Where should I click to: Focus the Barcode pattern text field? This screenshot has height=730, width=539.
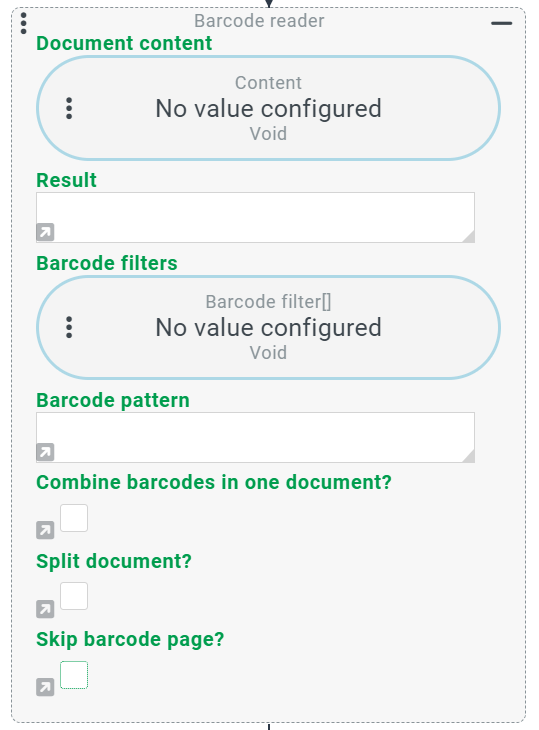click(256, 437)
